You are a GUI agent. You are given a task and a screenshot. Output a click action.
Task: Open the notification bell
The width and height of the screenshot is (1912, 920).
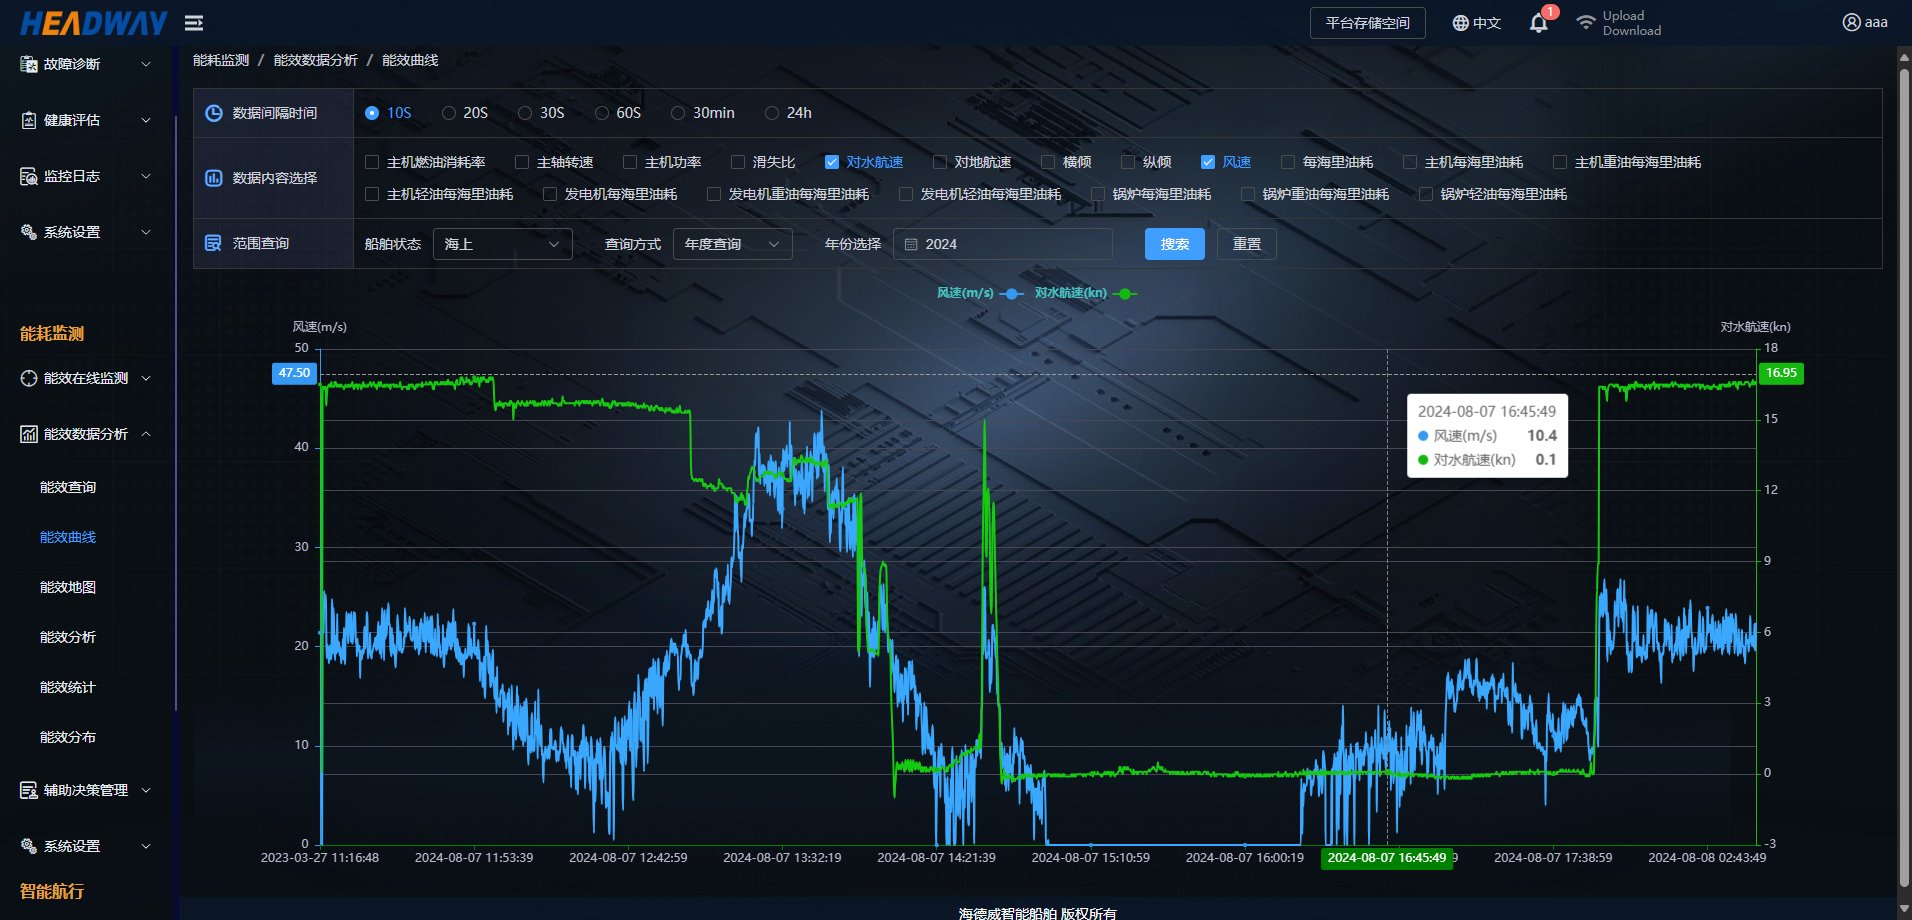[1538, 23]
